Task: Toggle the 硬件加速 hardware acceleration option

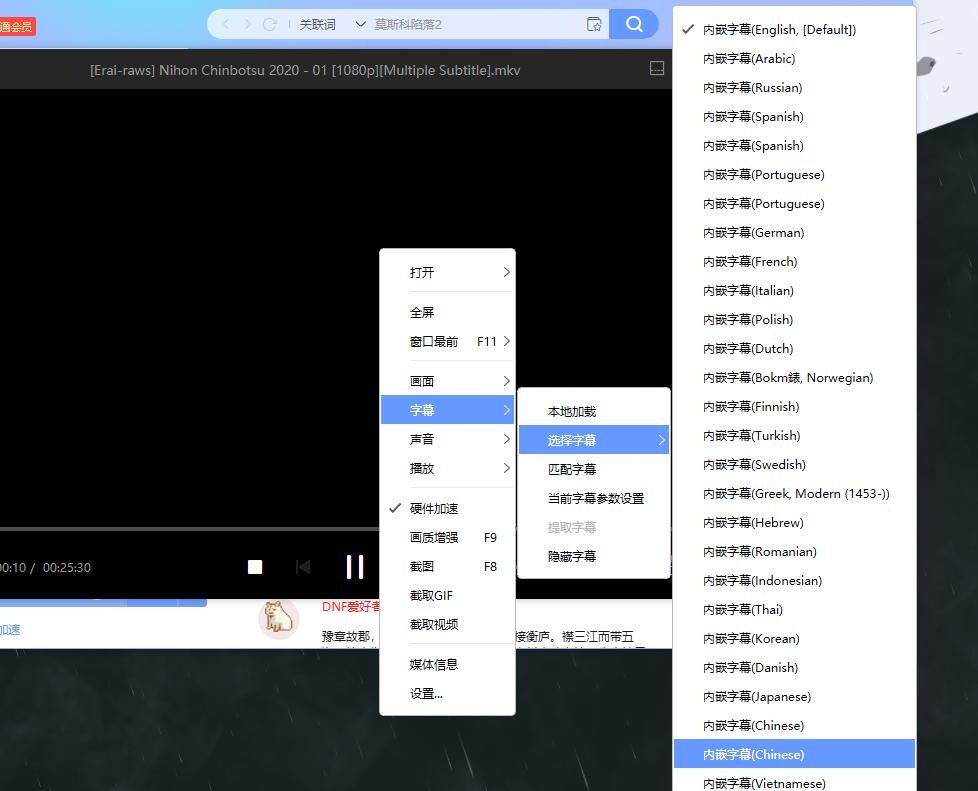Action: [x=434, y=508]
